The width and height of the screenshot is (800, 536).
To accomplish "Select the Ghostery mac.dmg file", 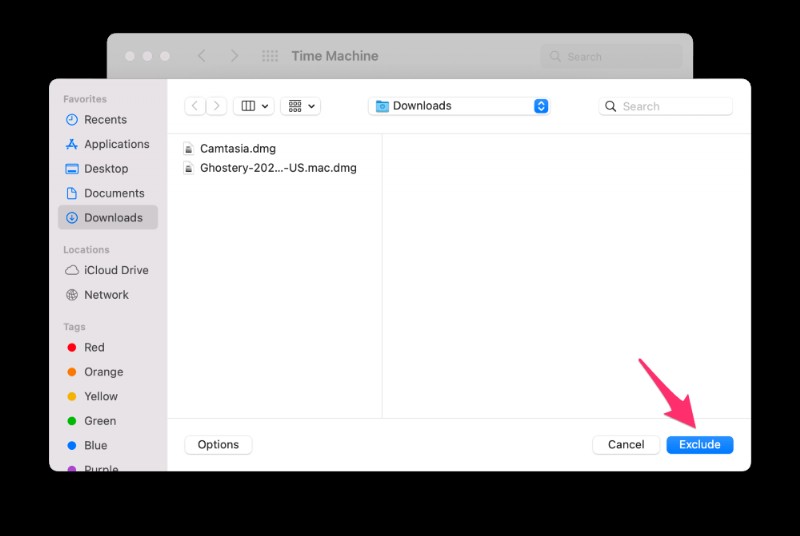I will 277,168.
